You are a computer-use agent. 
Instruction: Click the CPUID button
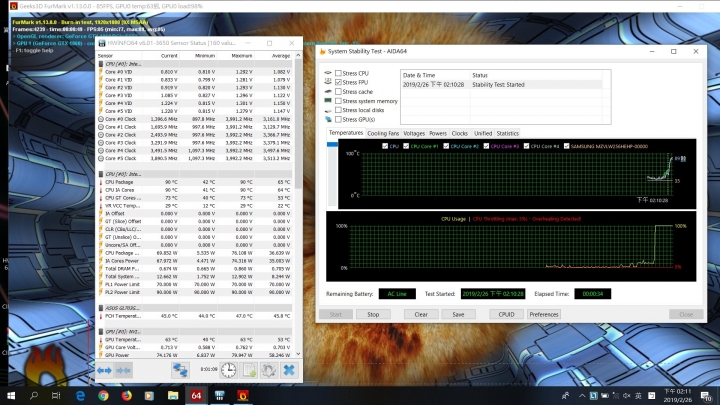point(506,314)
